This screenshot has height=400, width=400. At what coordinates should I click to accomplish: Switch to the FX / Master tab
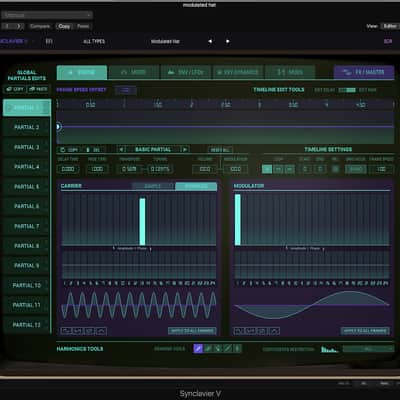point(364,72)
